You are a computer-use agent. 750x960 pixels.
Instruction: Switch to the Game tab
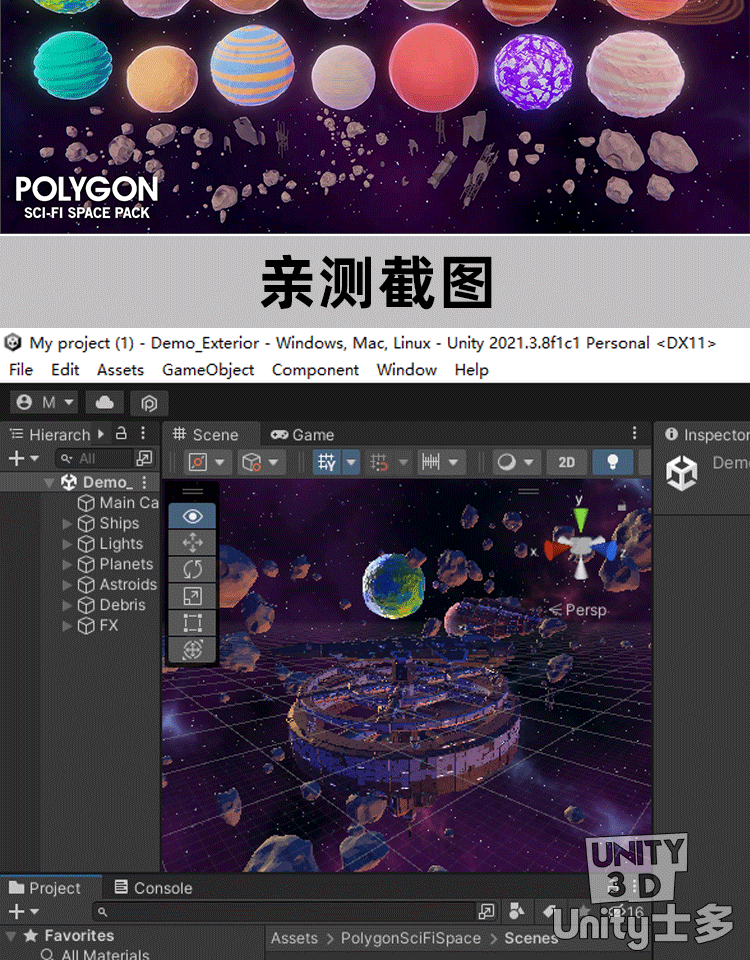(x=302, y=435)
